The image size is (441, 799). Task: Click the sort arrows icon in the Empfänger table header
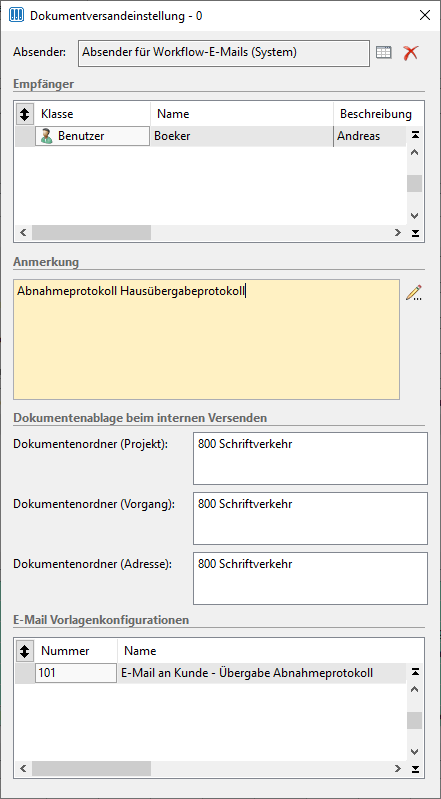(x=24, y=114)
